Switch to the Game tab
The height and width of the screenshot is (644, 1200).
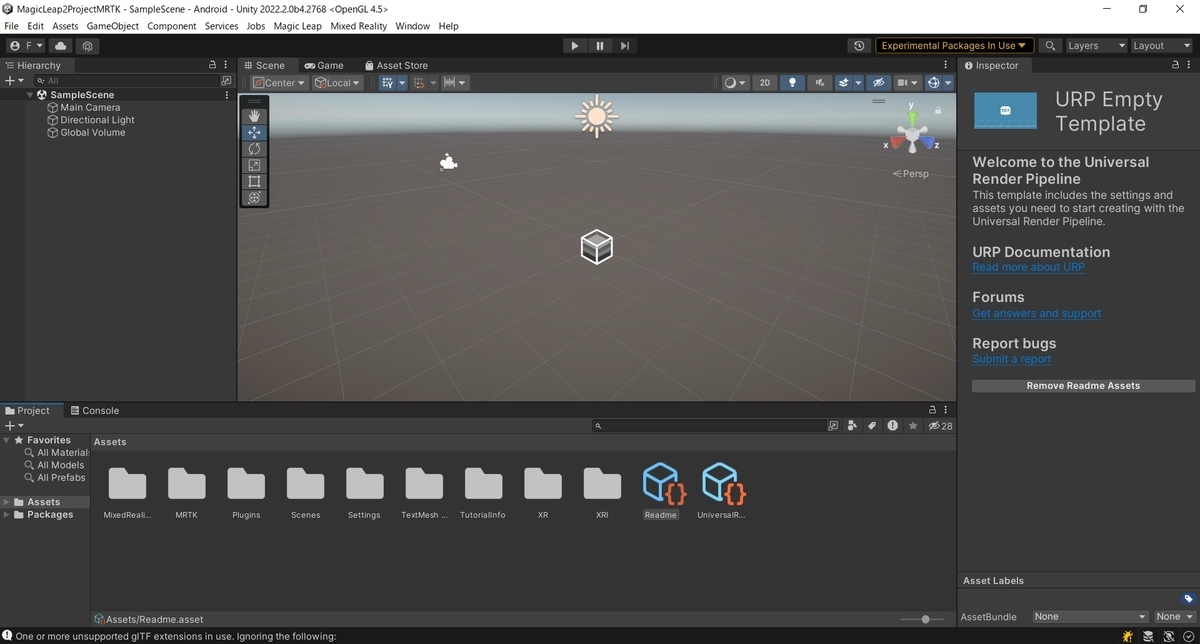pos(324,65)
